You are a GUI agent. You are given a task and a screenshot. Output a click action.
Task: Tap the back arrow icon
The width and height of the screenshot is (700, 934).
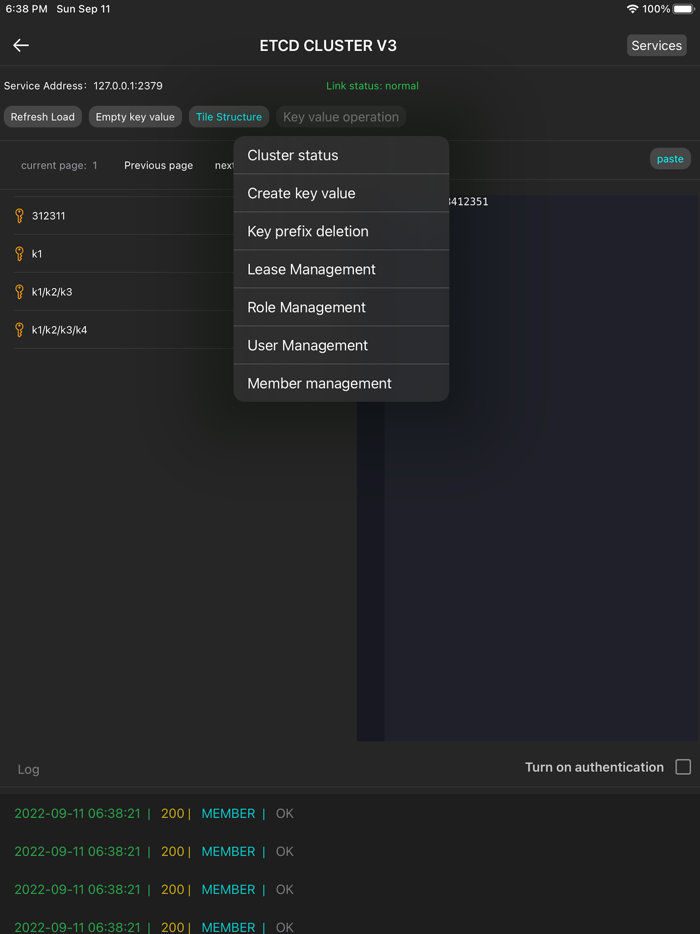pyautogui.click(x=21, y=45)
